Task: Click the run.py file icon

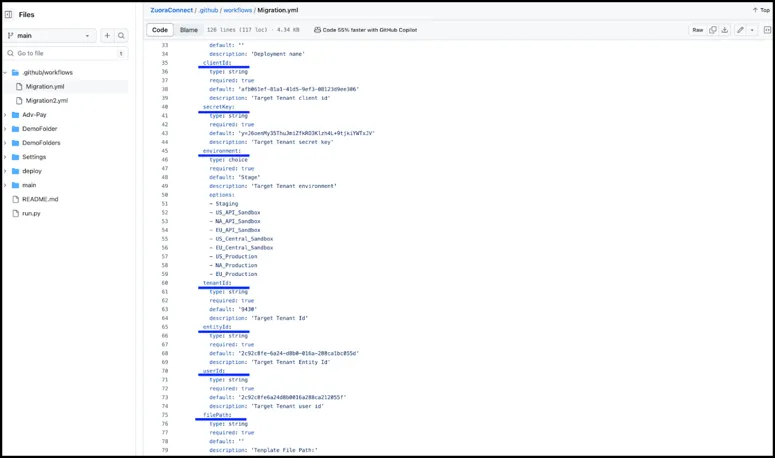Action: point(15,213)
